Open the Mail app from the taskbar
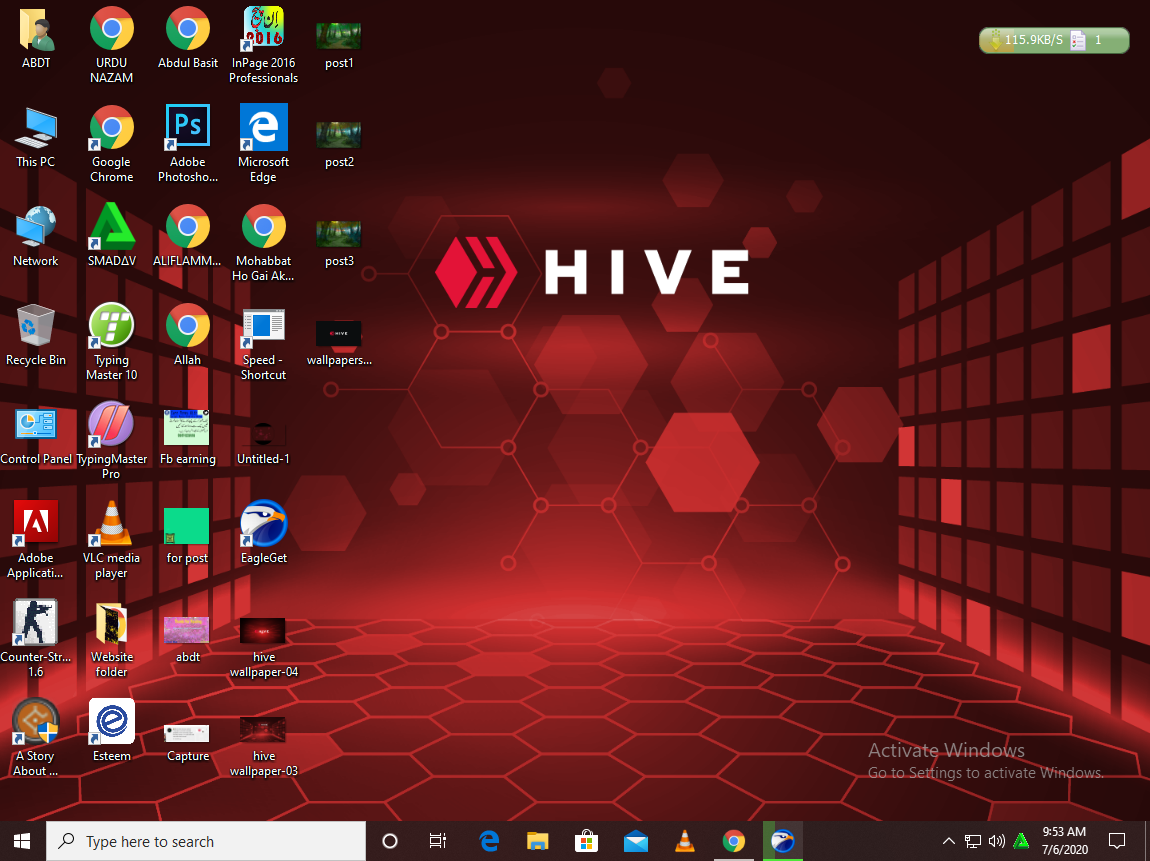 click(x=635, y=841)
